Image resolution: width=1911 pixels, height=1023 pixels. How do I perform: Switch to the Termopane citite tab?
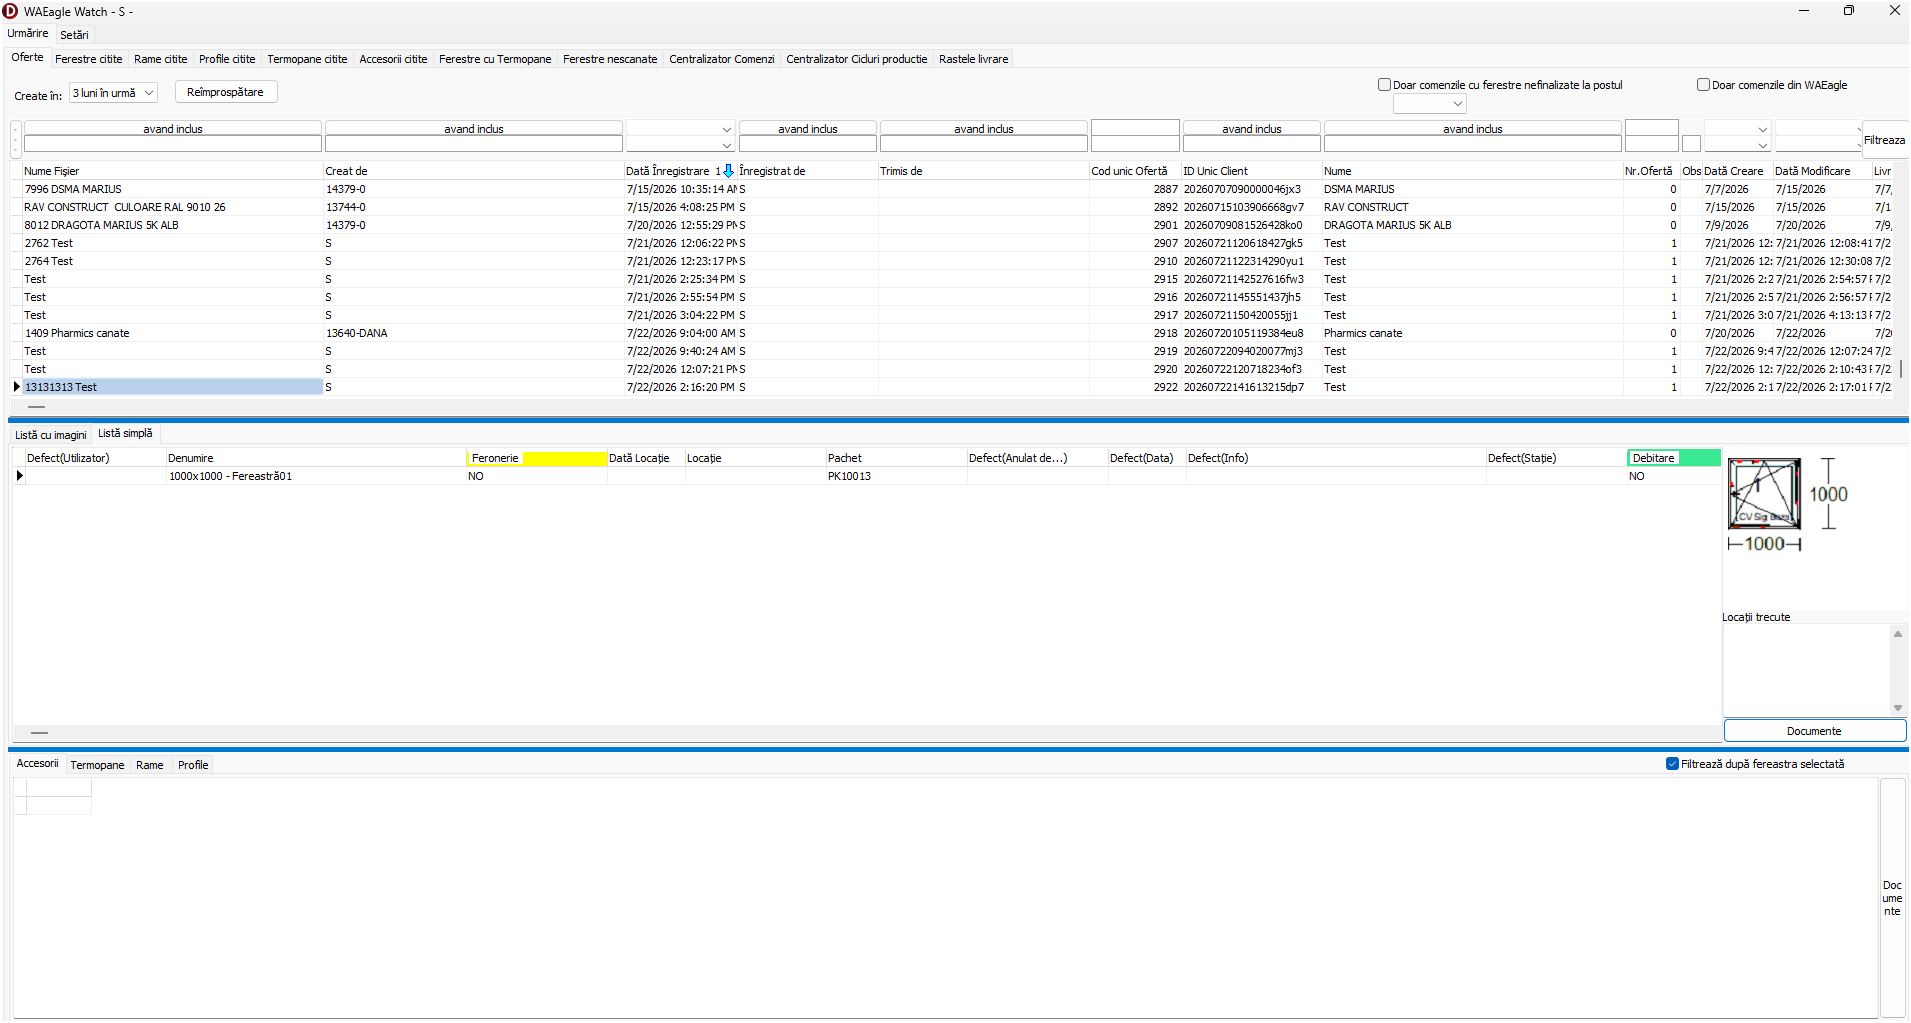[307, 59]
